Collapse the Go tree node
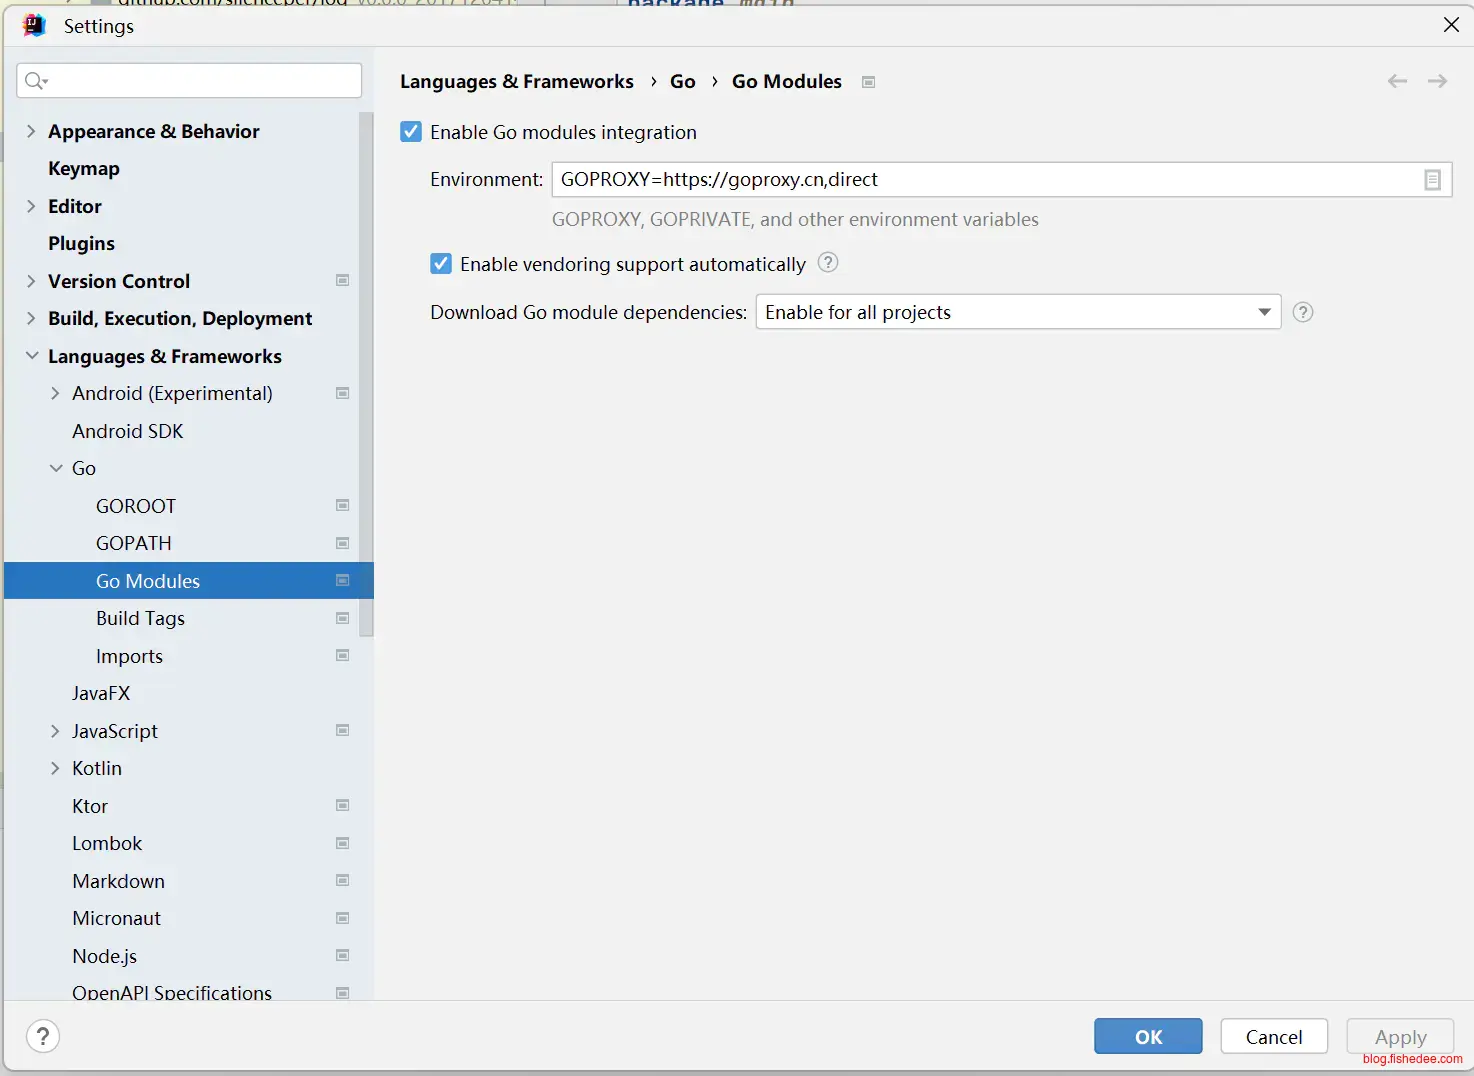1474x1076 pixels. (56, 468)
